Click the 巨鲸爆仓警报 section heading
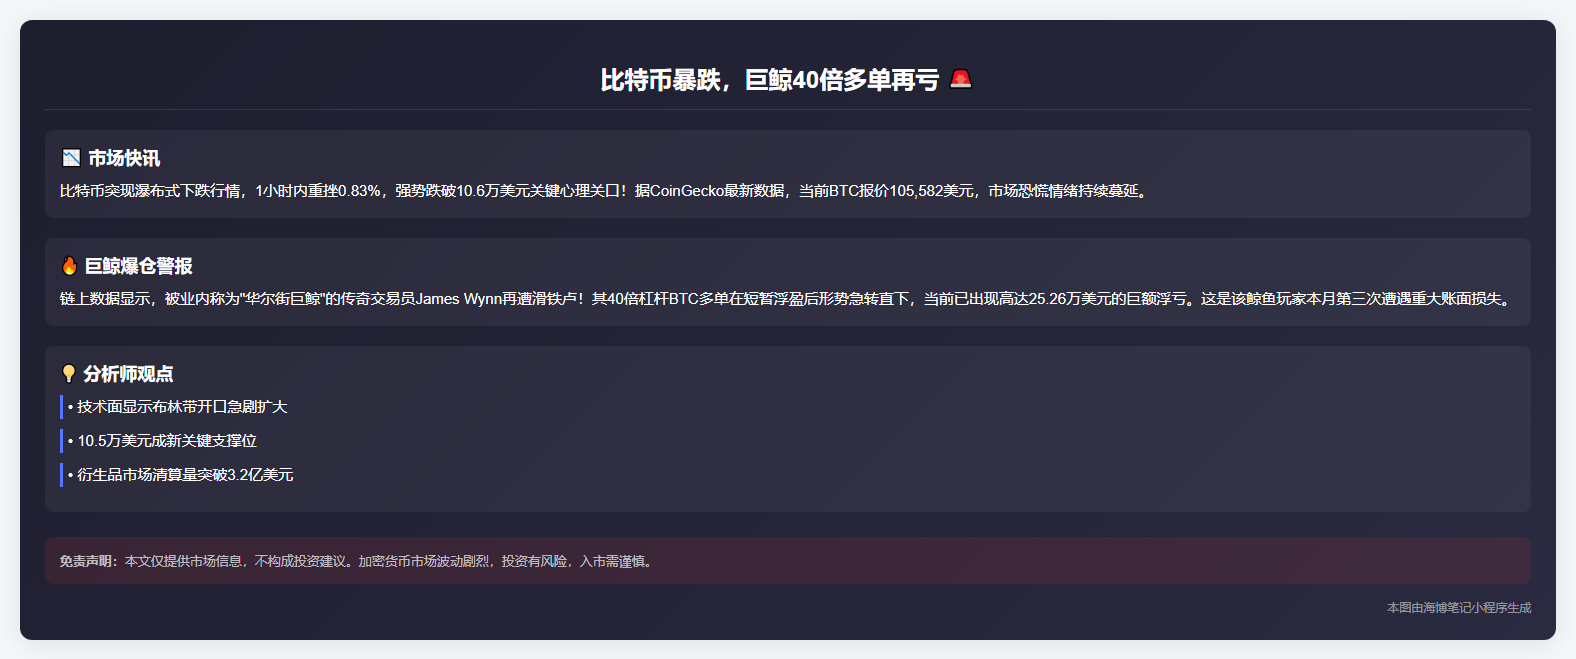This screenshot has width=1576, height=659. click(x=138, y=266)
